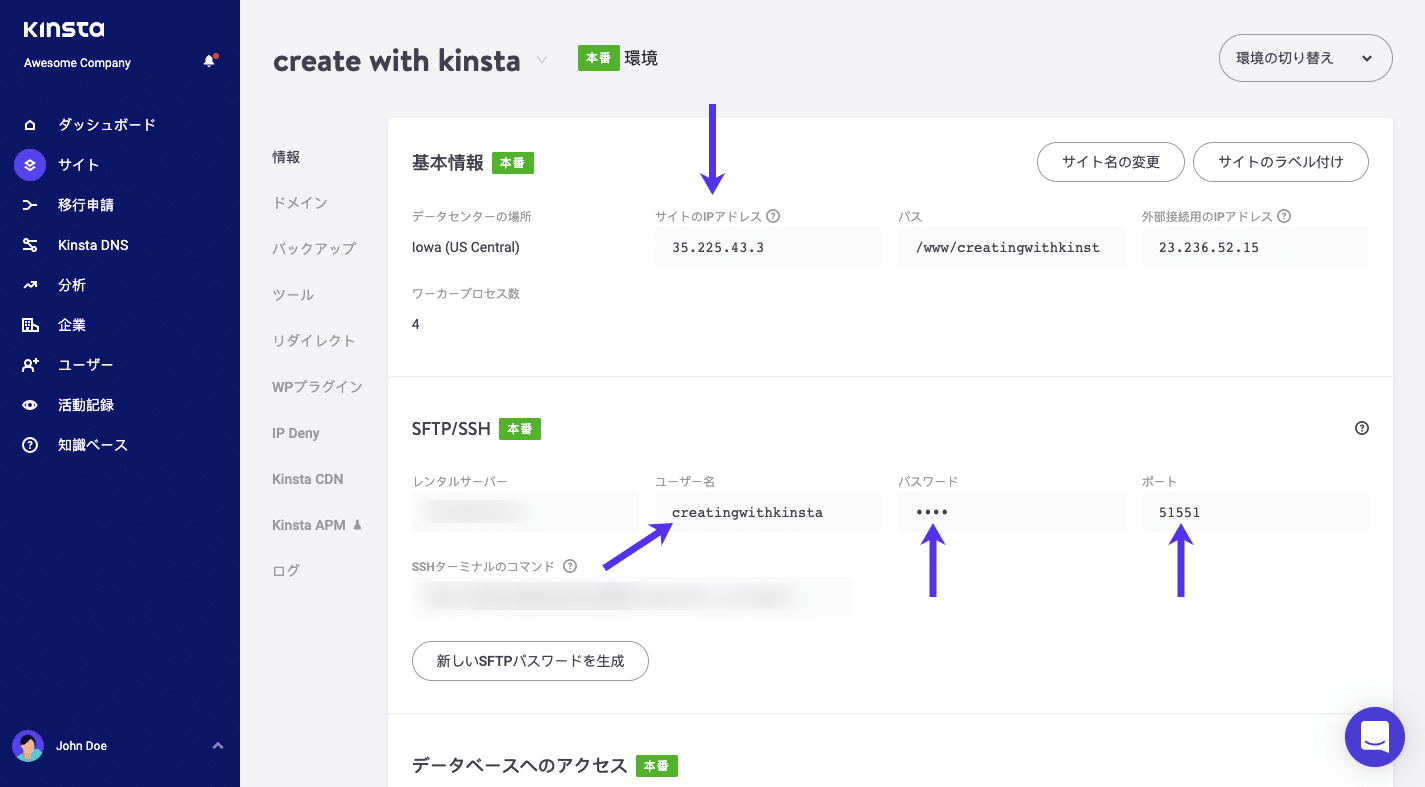
Task: Select ドメイン tab
Action: [x=300, y=203]
